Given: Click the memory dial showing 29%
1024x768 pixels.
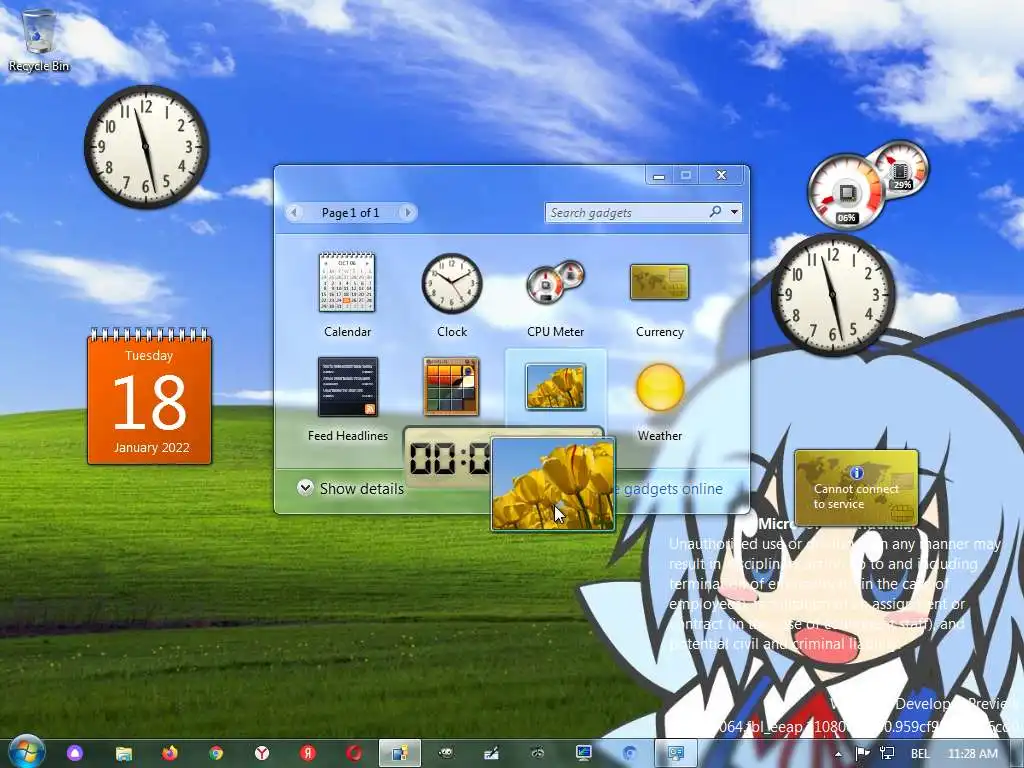Looking at the screenshot, I should (x=901, y=168).
